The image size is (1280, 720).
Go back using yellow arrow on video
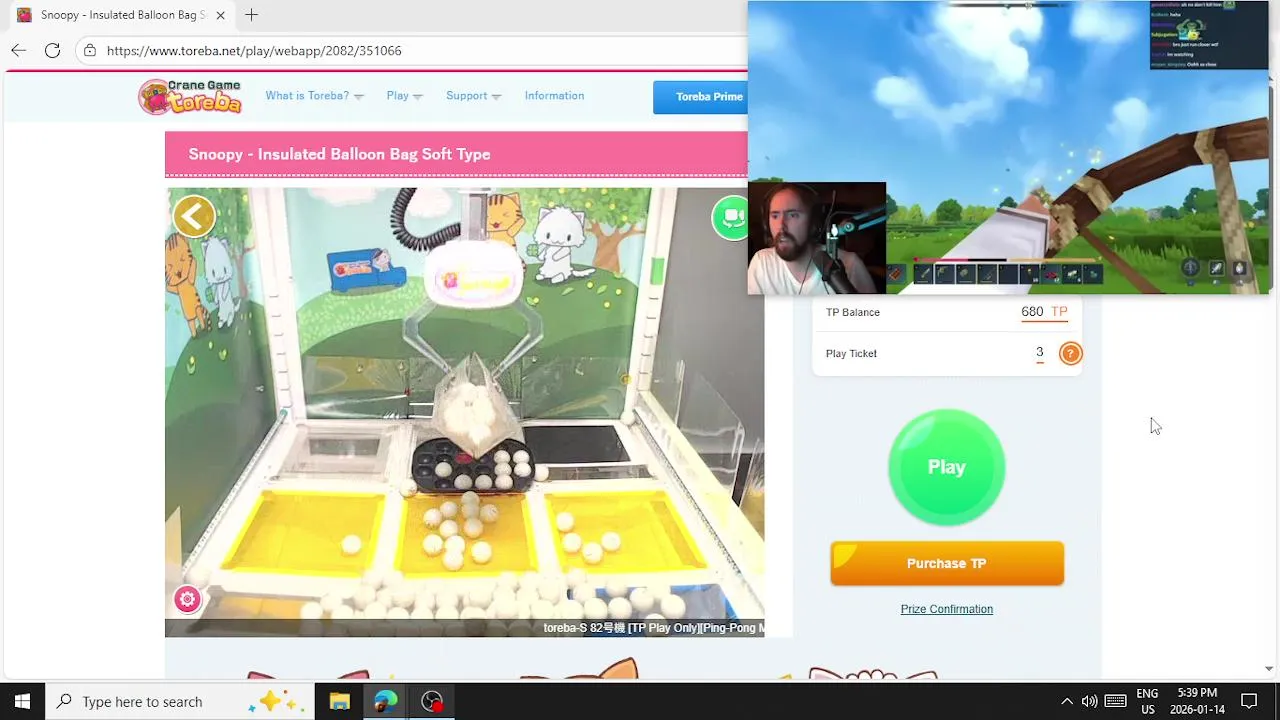pos(194,216)
